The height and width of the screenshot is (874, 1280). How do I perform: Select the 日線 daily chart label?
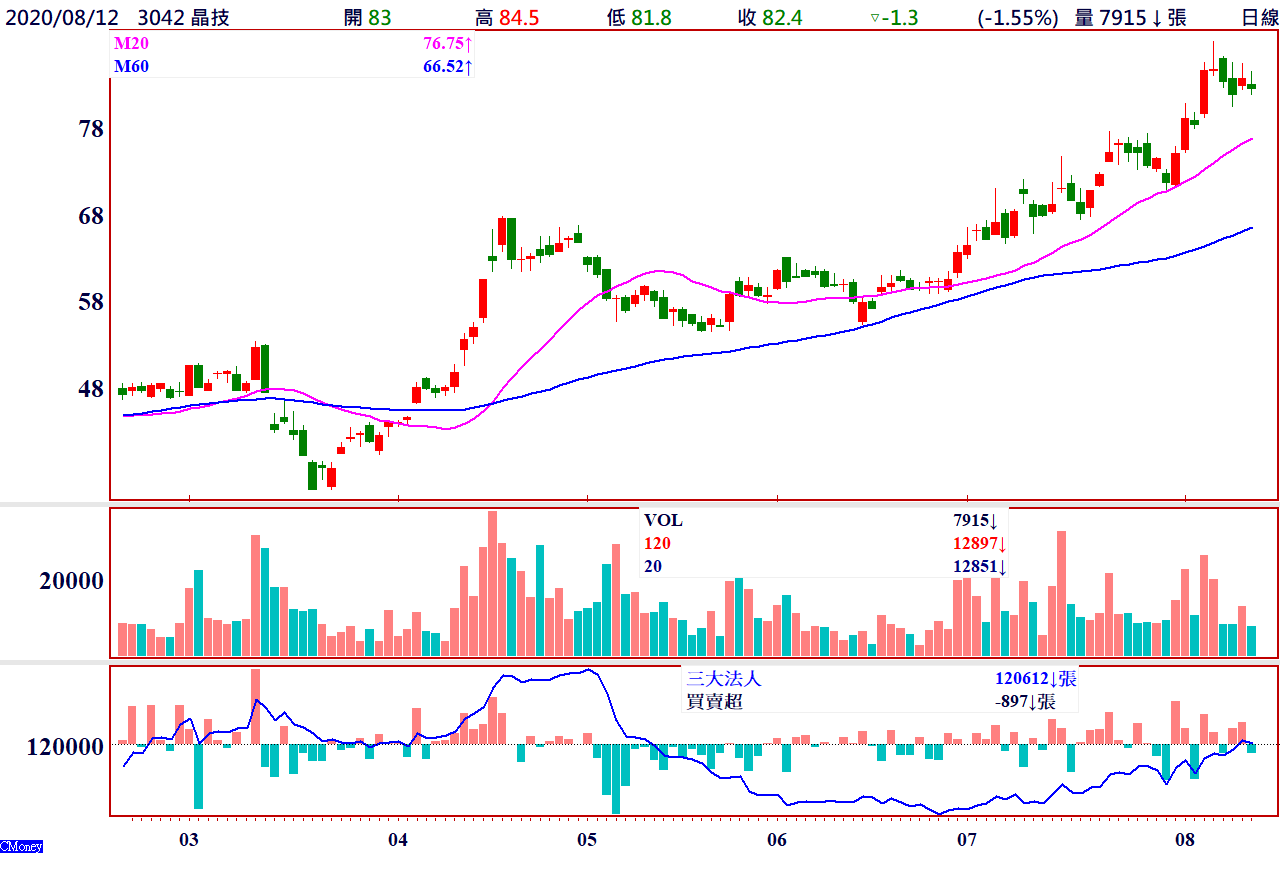tap(1258, 17)
